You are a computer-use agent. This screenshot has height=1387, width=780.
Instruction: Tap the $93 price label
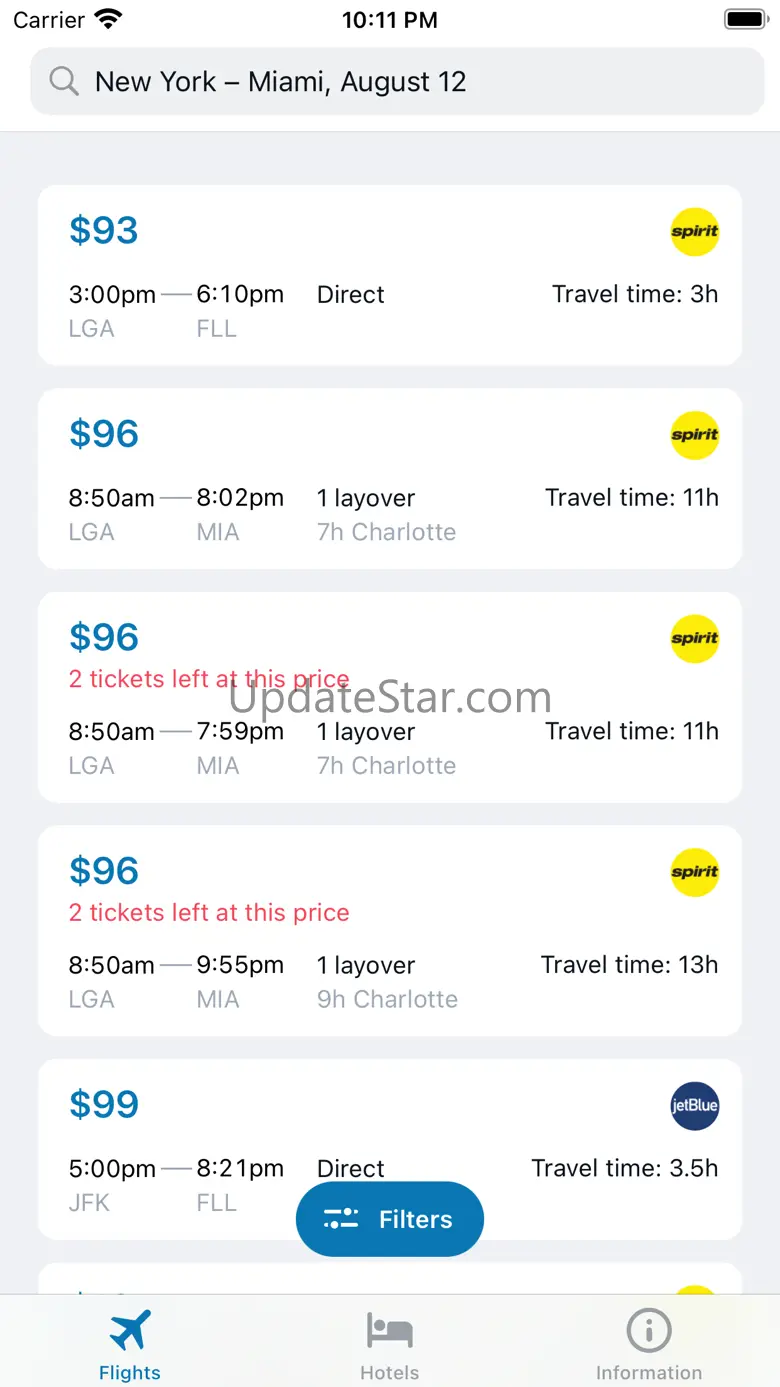[x=104, y=231]
